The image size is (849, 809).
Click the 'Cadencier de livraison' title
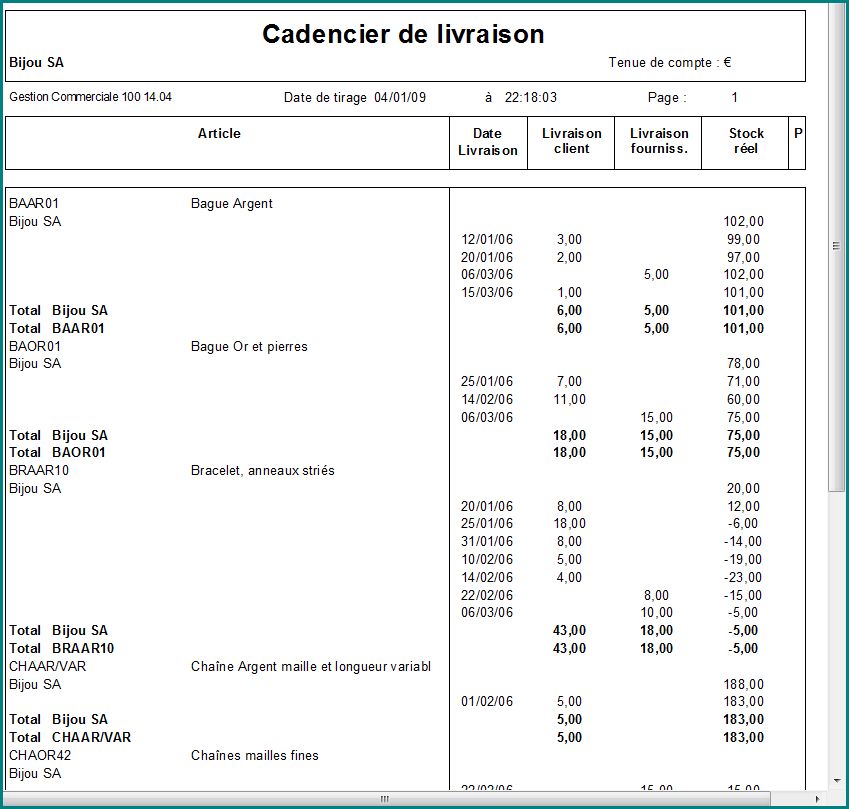(403, 34)
